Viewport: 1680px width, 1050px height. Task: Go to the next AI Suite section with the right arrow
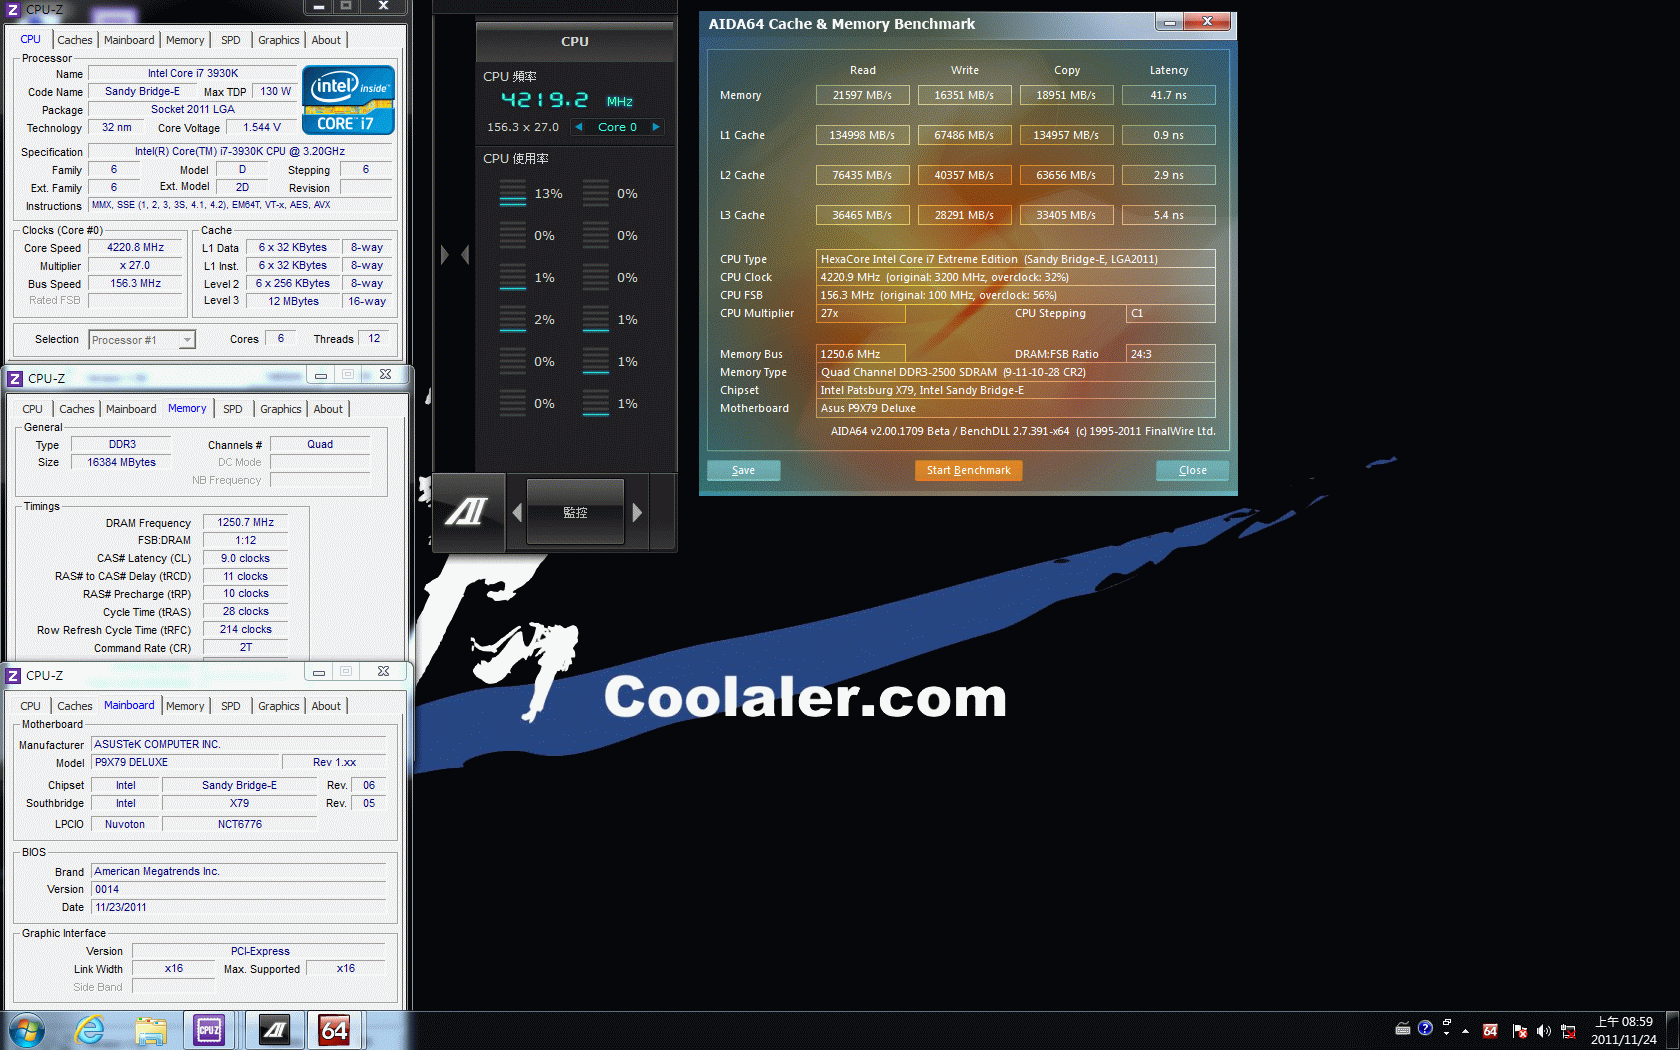(x=637, y=512)
